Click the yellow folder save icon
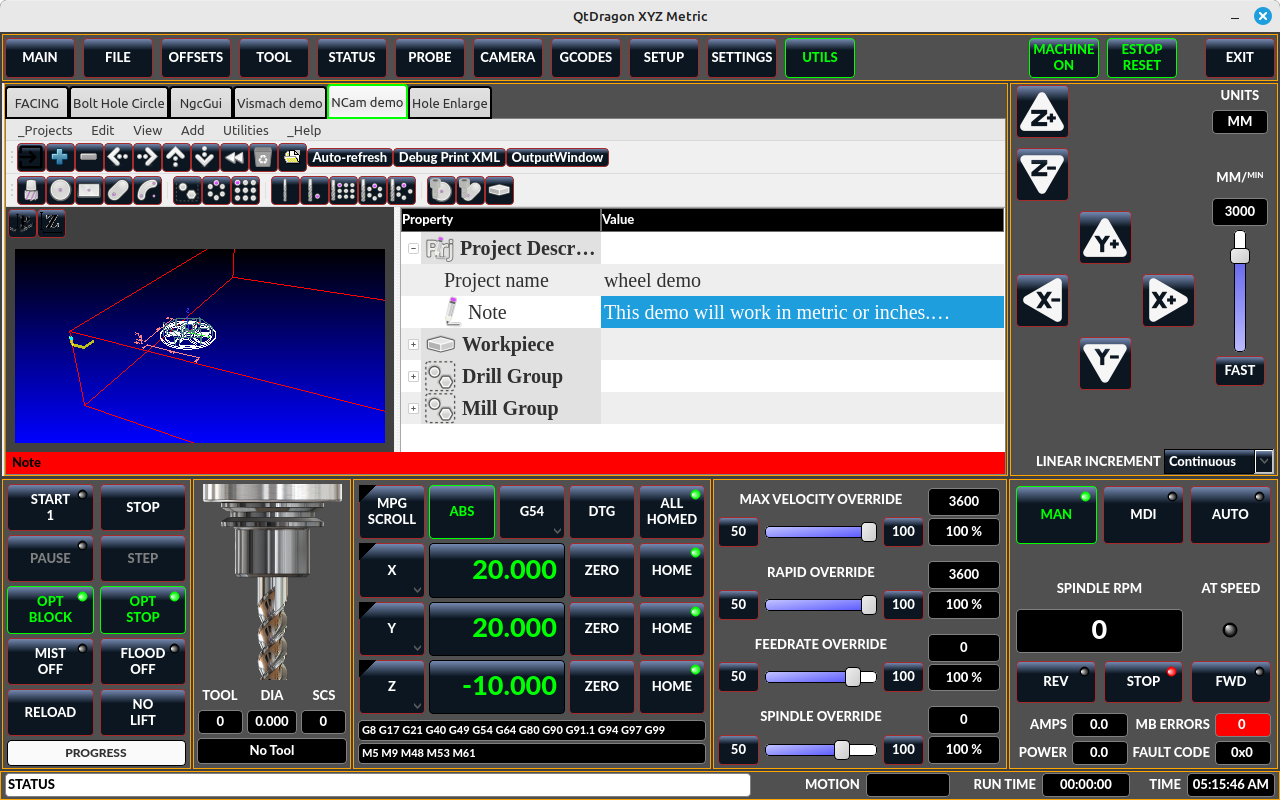Viewport: 1280px width, 800px height. click(292, 157)
